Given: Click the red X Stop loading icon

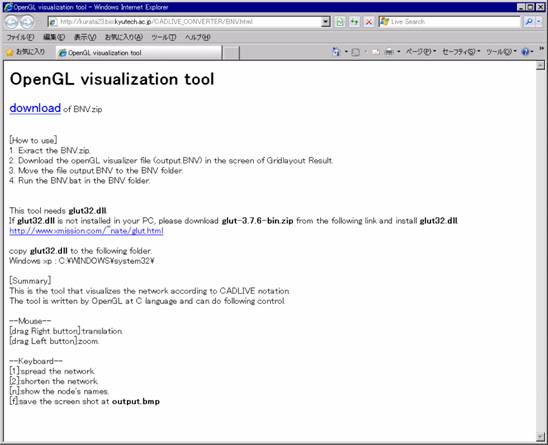Looking at the screenshot, I should pyautogui.click(x=369, y=22).
